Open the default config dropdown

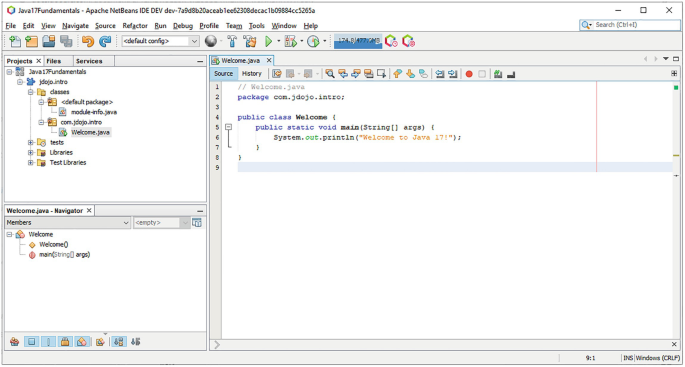tap(160, 41)
